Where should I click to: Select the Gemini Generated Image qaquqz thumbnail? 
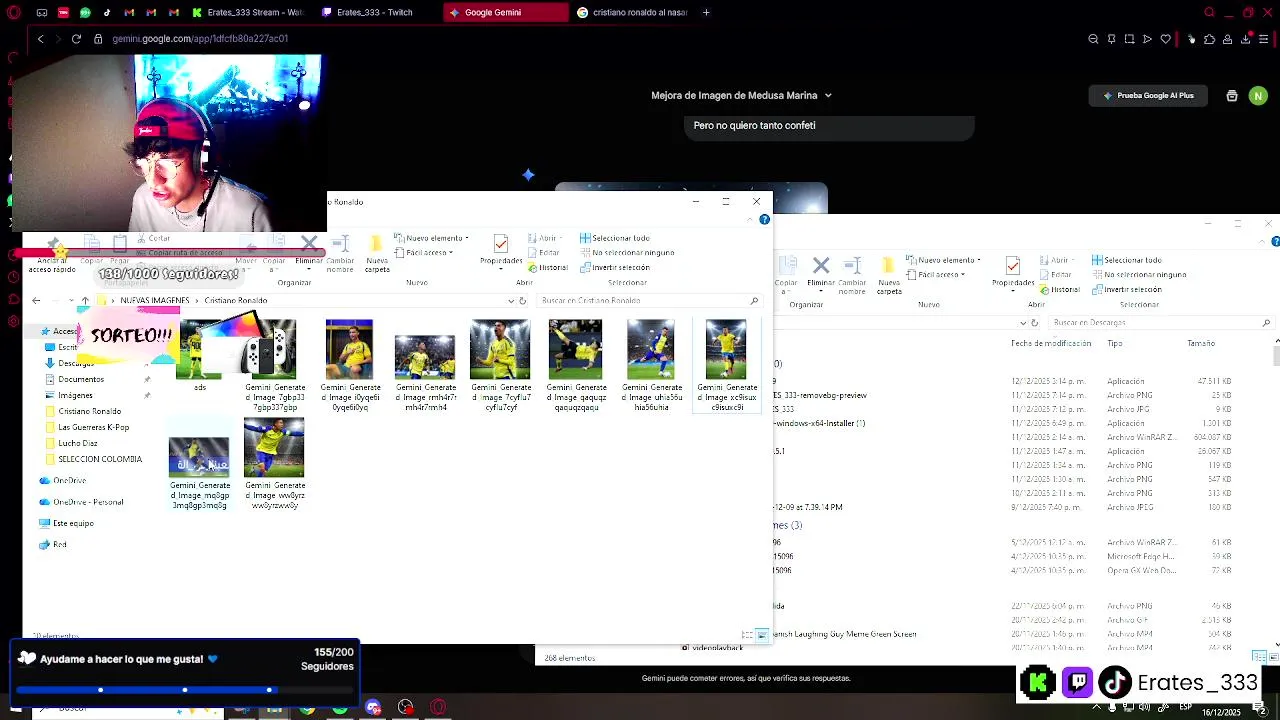576,366
